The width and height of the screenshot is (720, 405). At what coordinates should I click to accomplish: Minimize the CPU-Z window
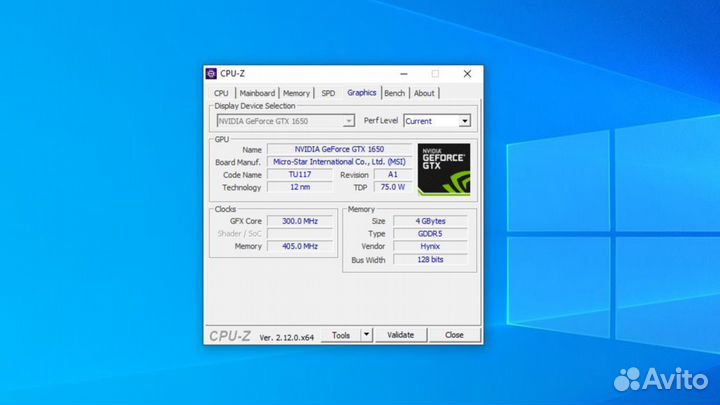[x=404, y=73]
